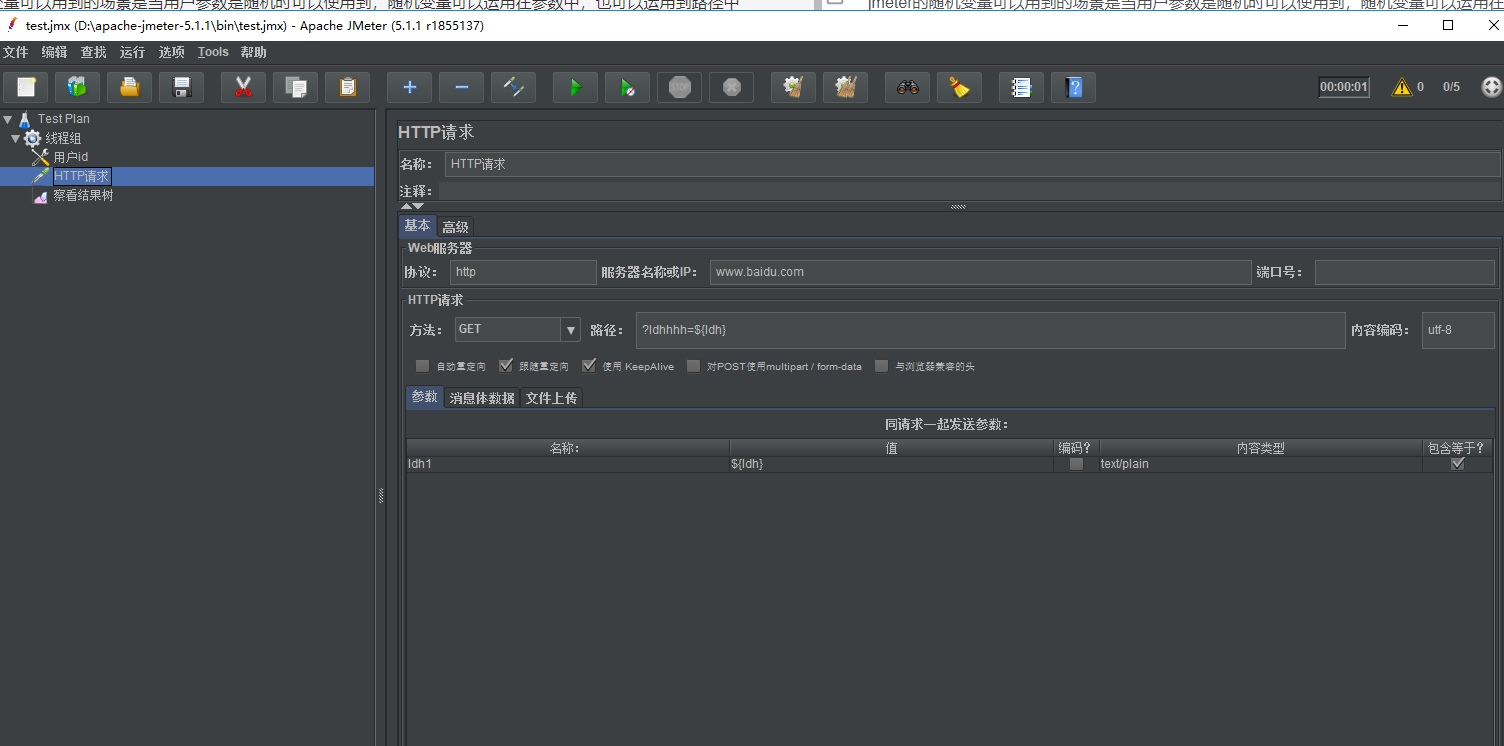The image size is (1504, 746).
Task: Reset search with the brush icon
Action: click(959, 87)
